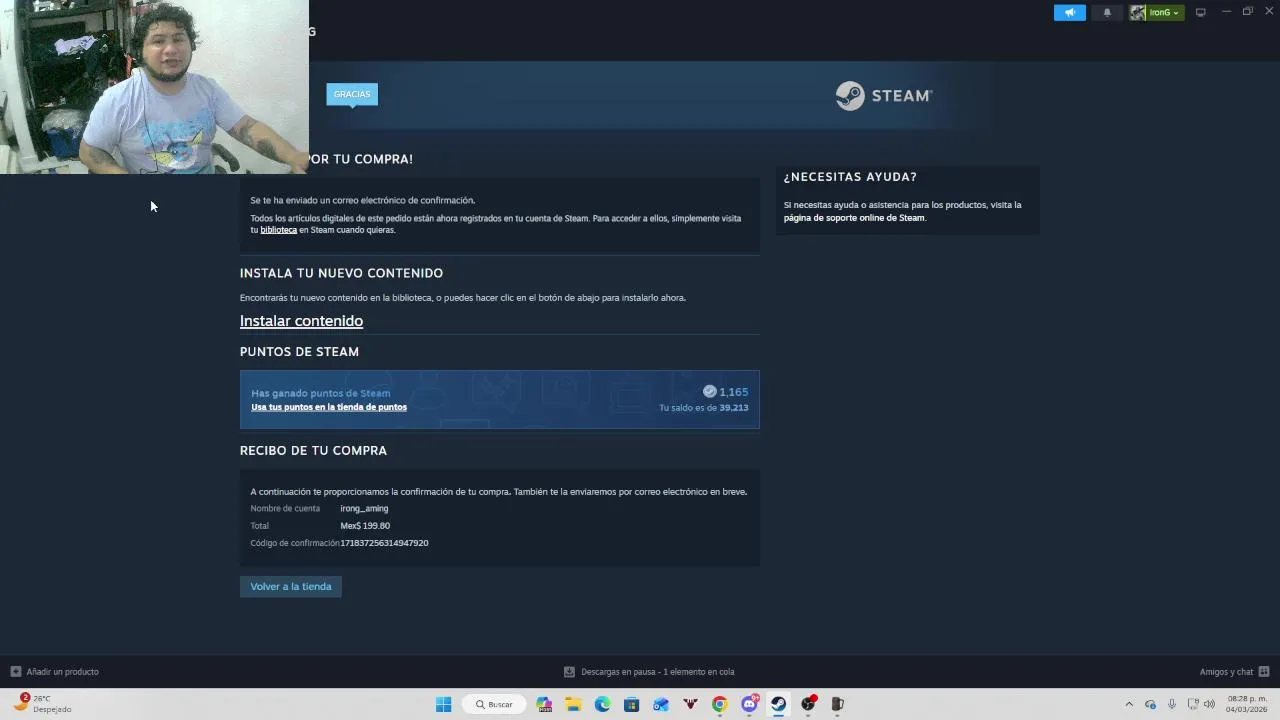Open 'Amigos y chat' panel
The image size is (1280, 720).
[x=1226, y=672]
